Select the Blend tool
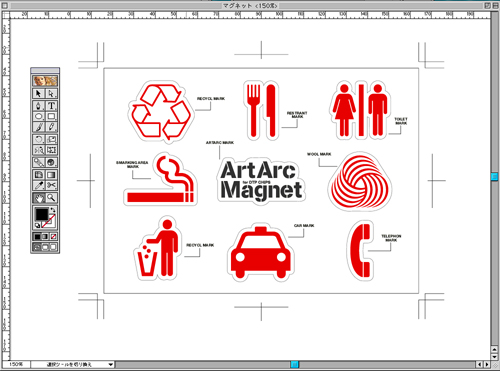 39,162
